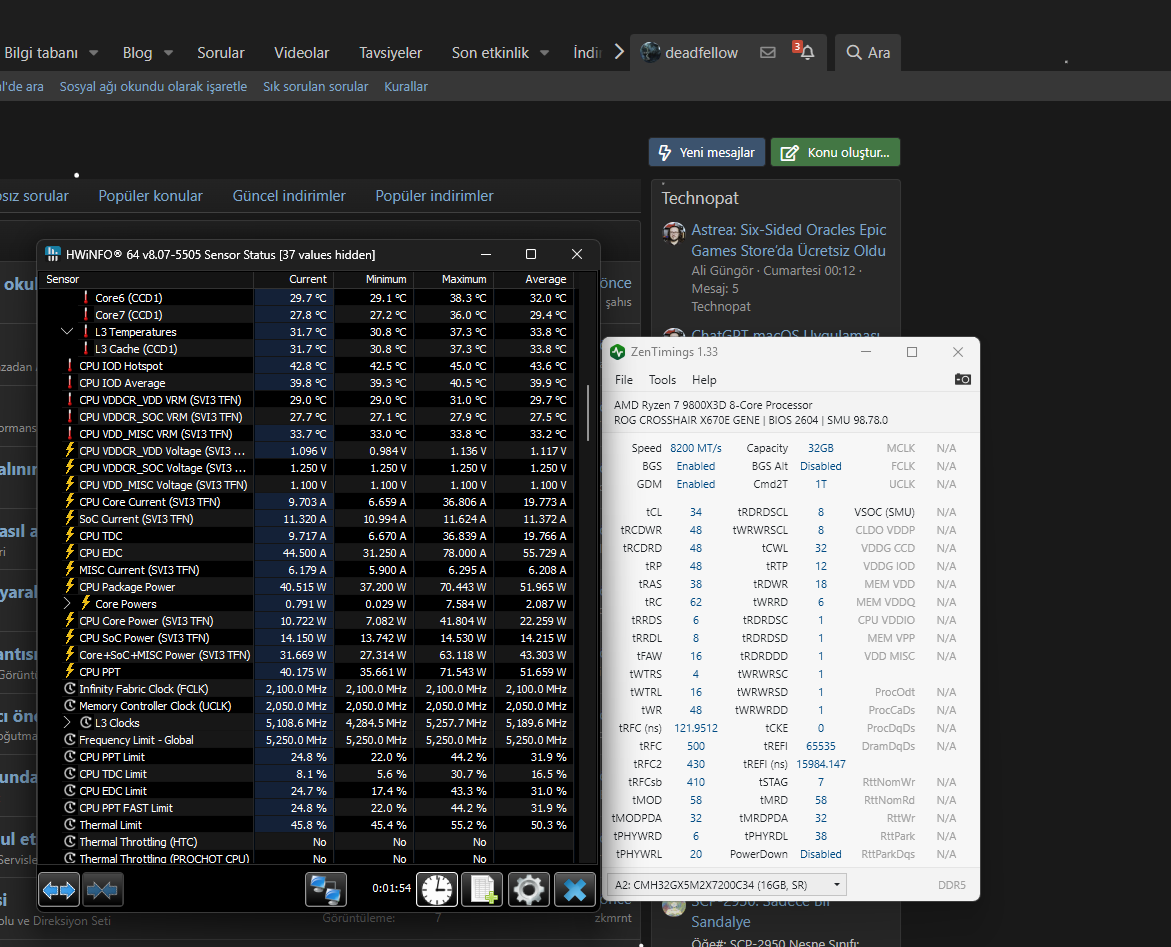This screenshot has width=1171, height=947.
Task: Open the Astrea: Six-Sided Oracles article link
Action: (x=789, y=240)
